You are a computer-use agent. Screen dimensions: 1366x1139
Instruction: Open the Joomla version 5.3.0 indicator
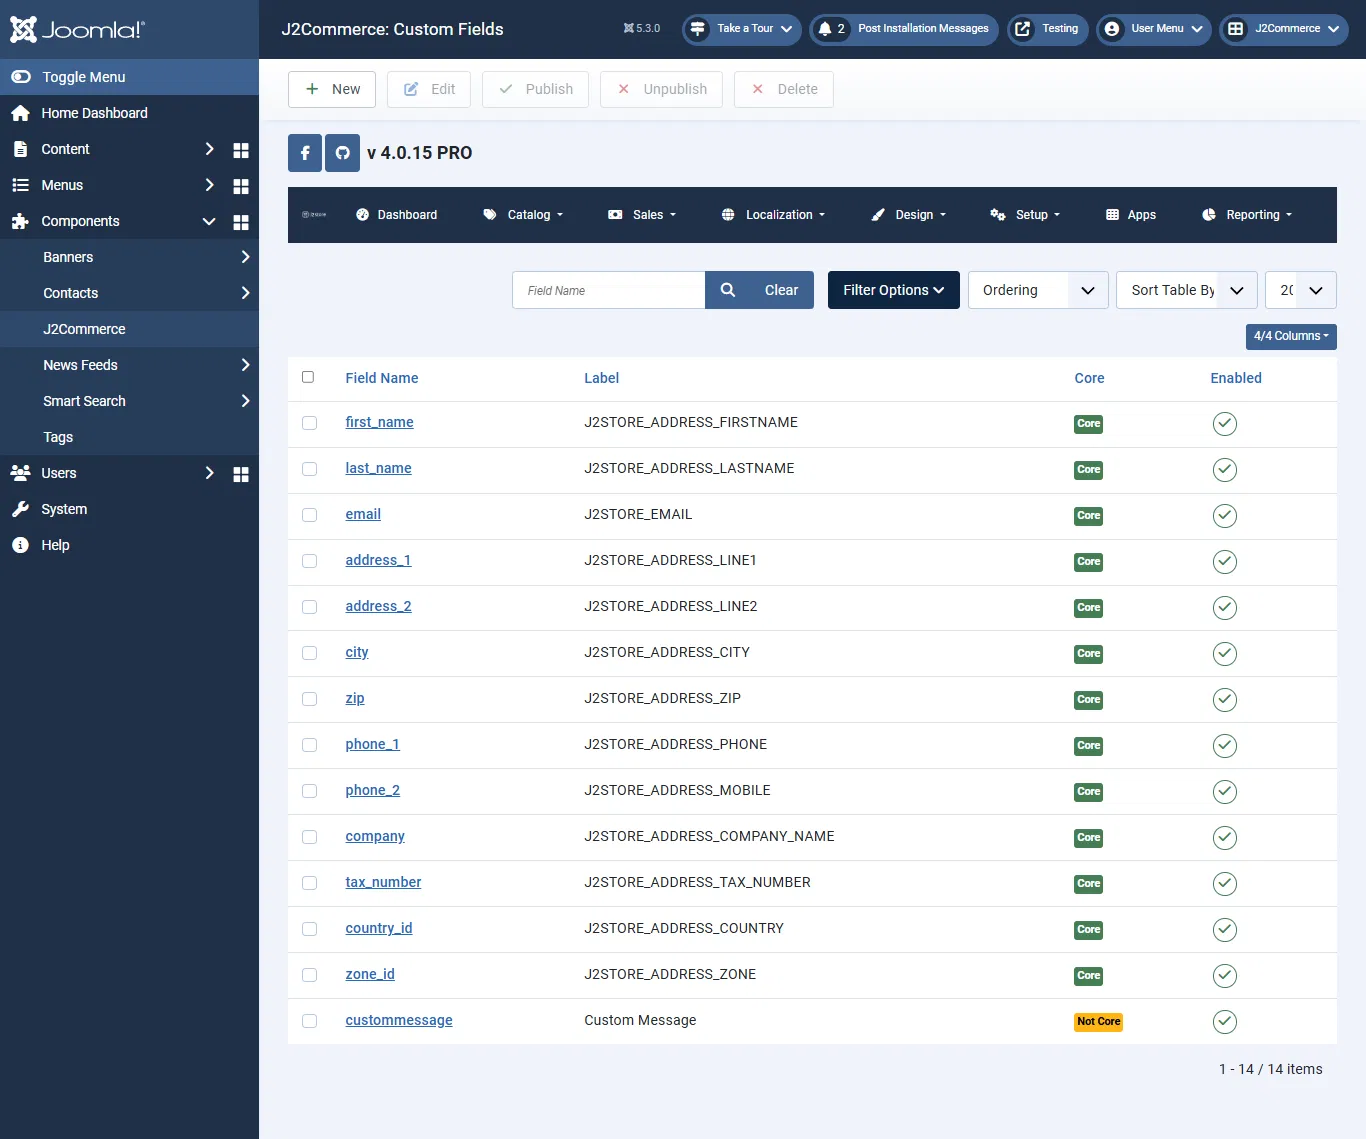click(x=642, y=29)
